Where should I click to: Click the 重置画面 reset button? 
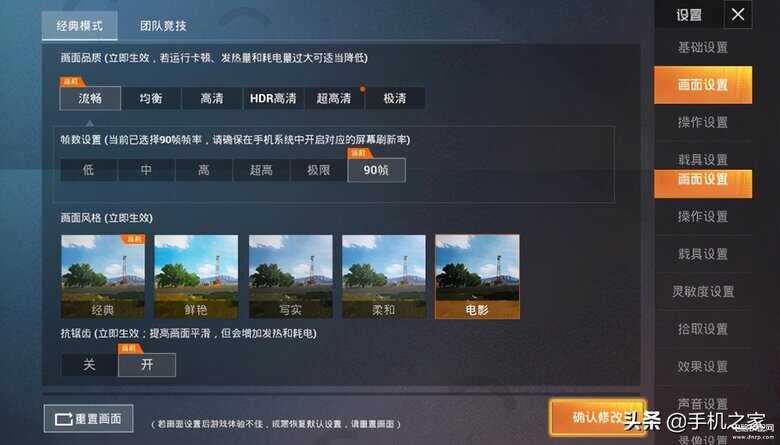click(x=89, y=419)
